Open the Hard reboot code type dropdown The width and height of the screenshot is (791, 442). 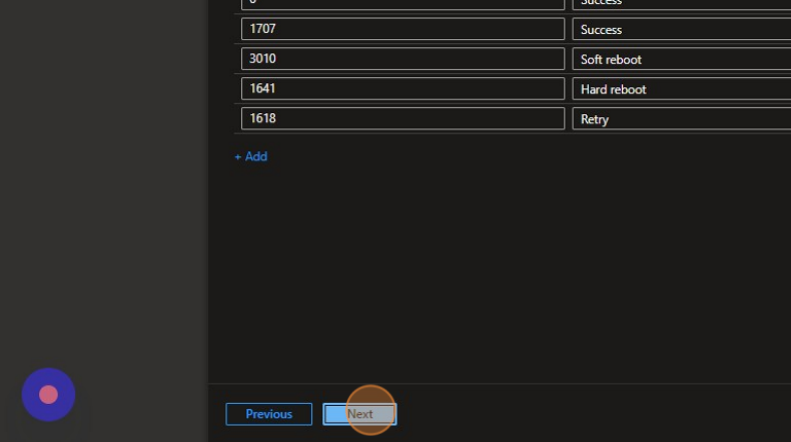680,89
